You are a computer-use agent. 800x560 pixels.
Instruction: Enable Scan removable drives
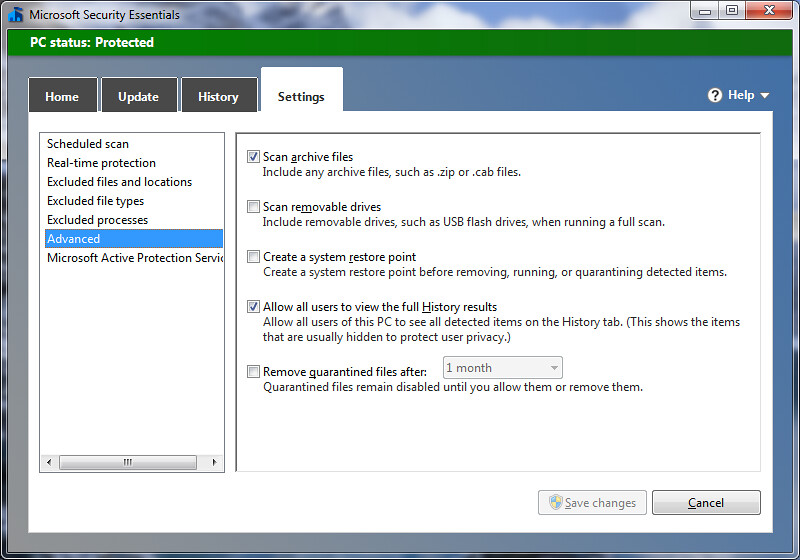point(253,207)
